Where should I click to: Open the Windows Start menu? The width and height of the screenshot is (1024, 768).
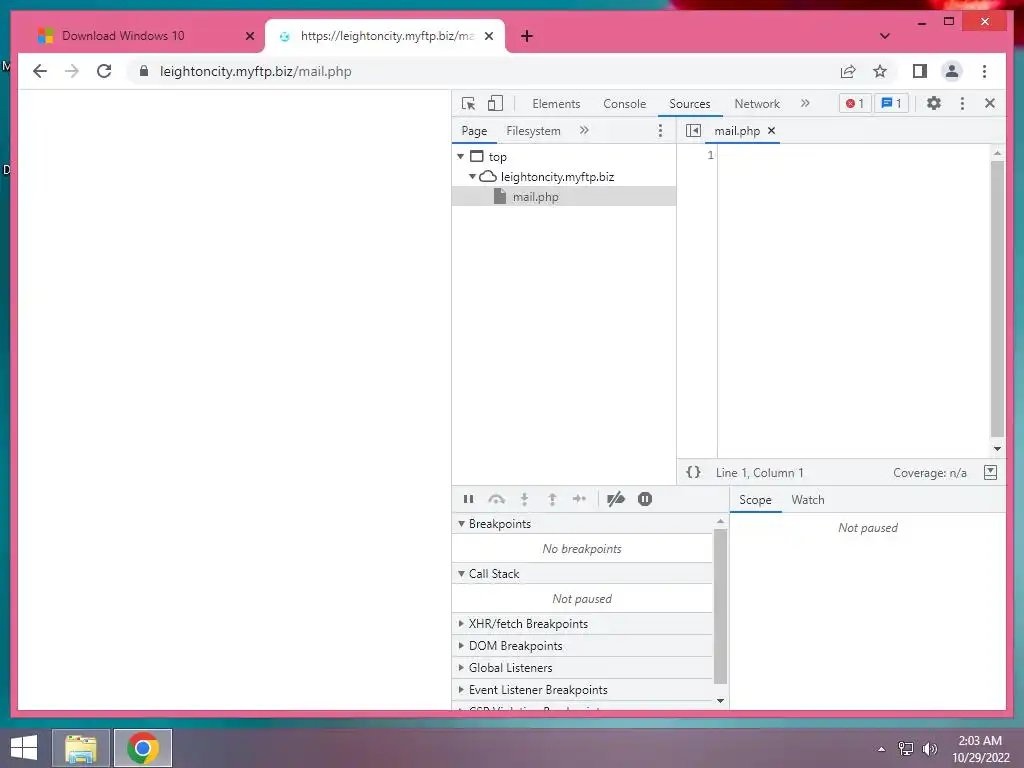coord(24,748)
